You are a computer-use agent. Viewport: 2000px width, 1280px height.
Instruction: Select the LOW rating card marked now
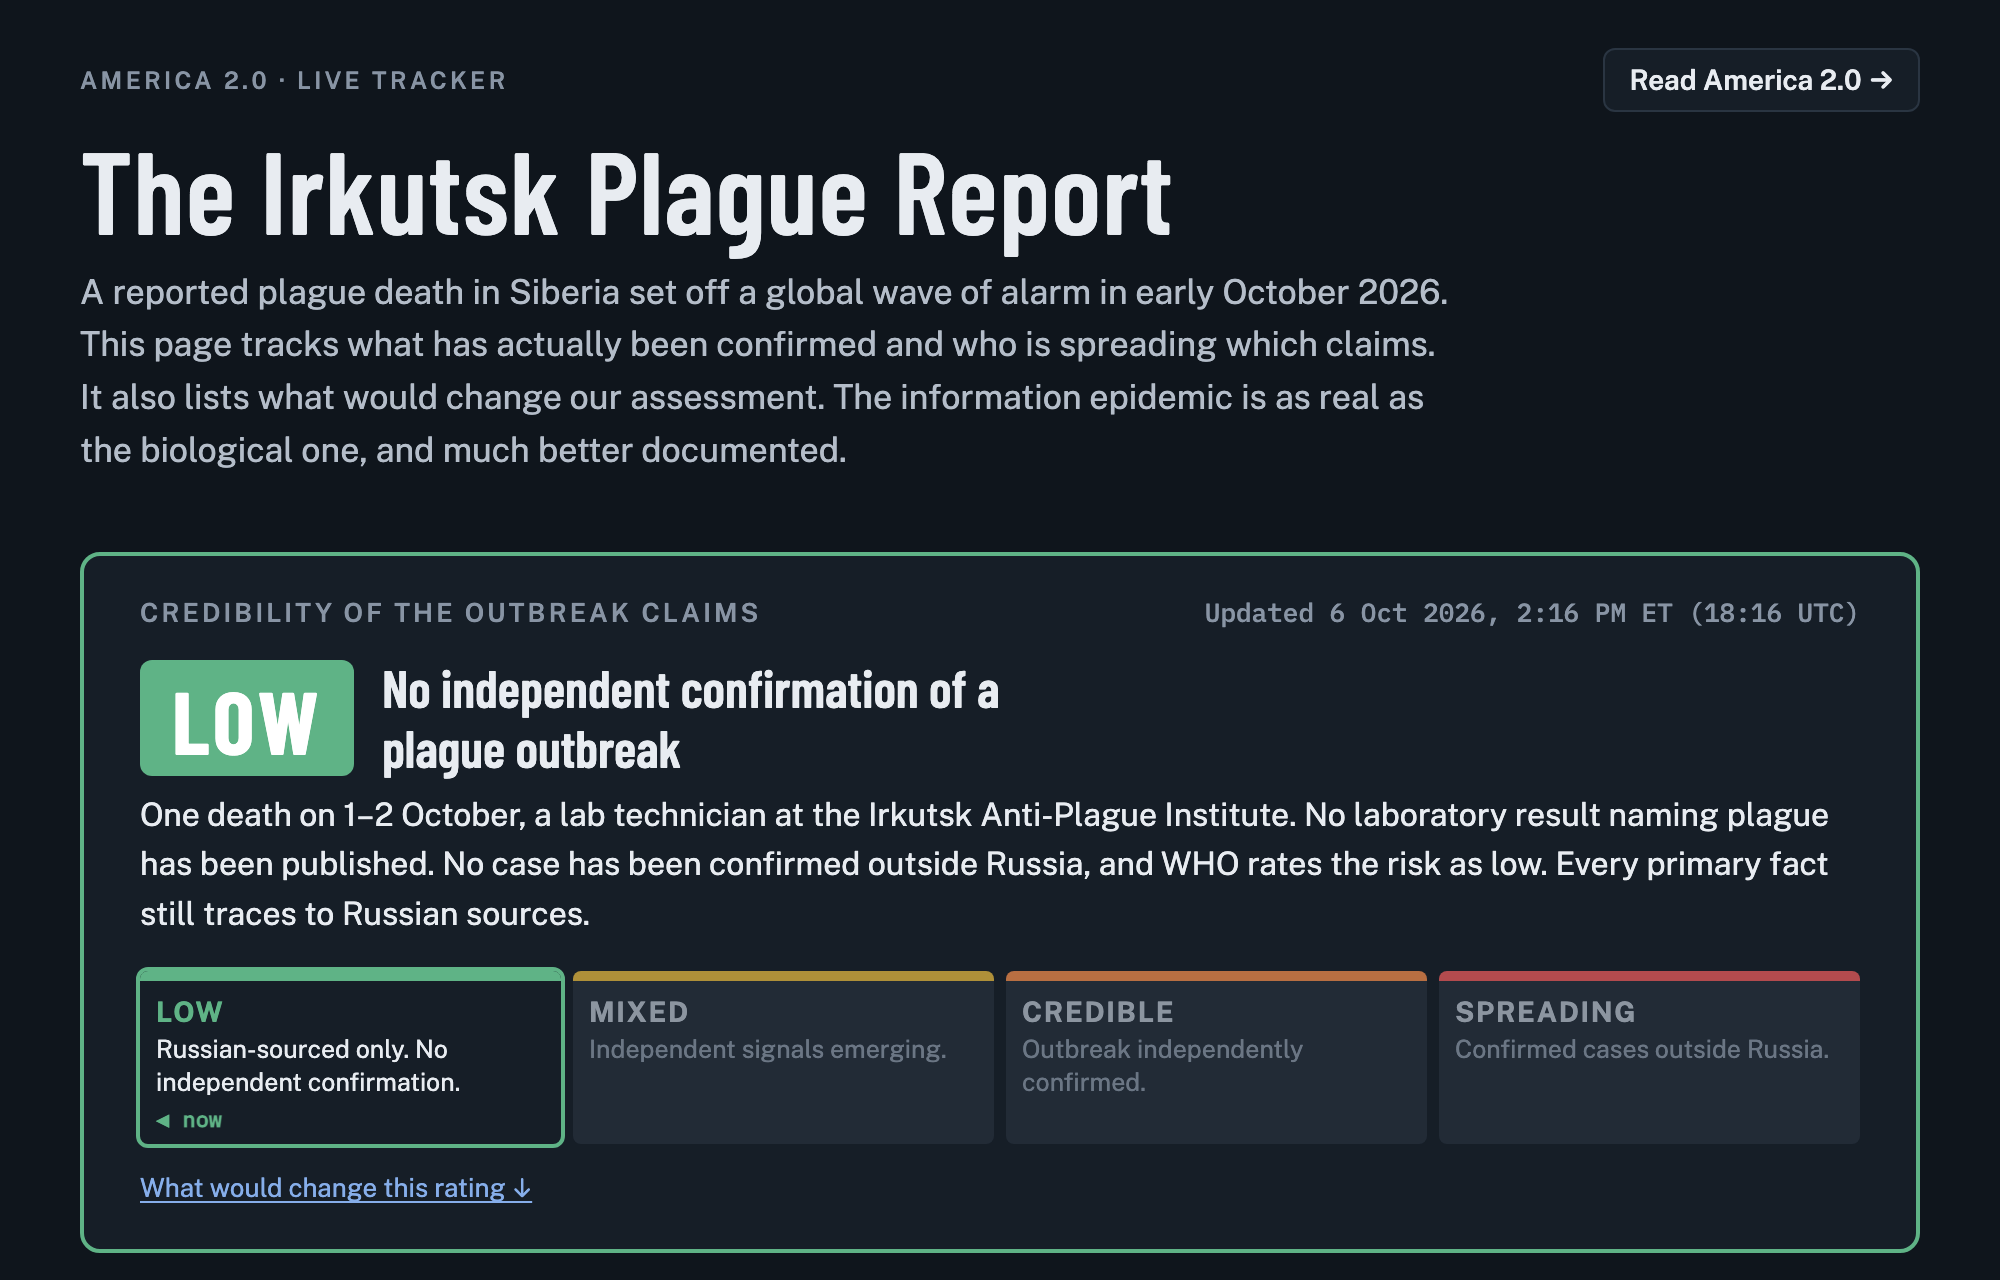(x=350, y=1057)
